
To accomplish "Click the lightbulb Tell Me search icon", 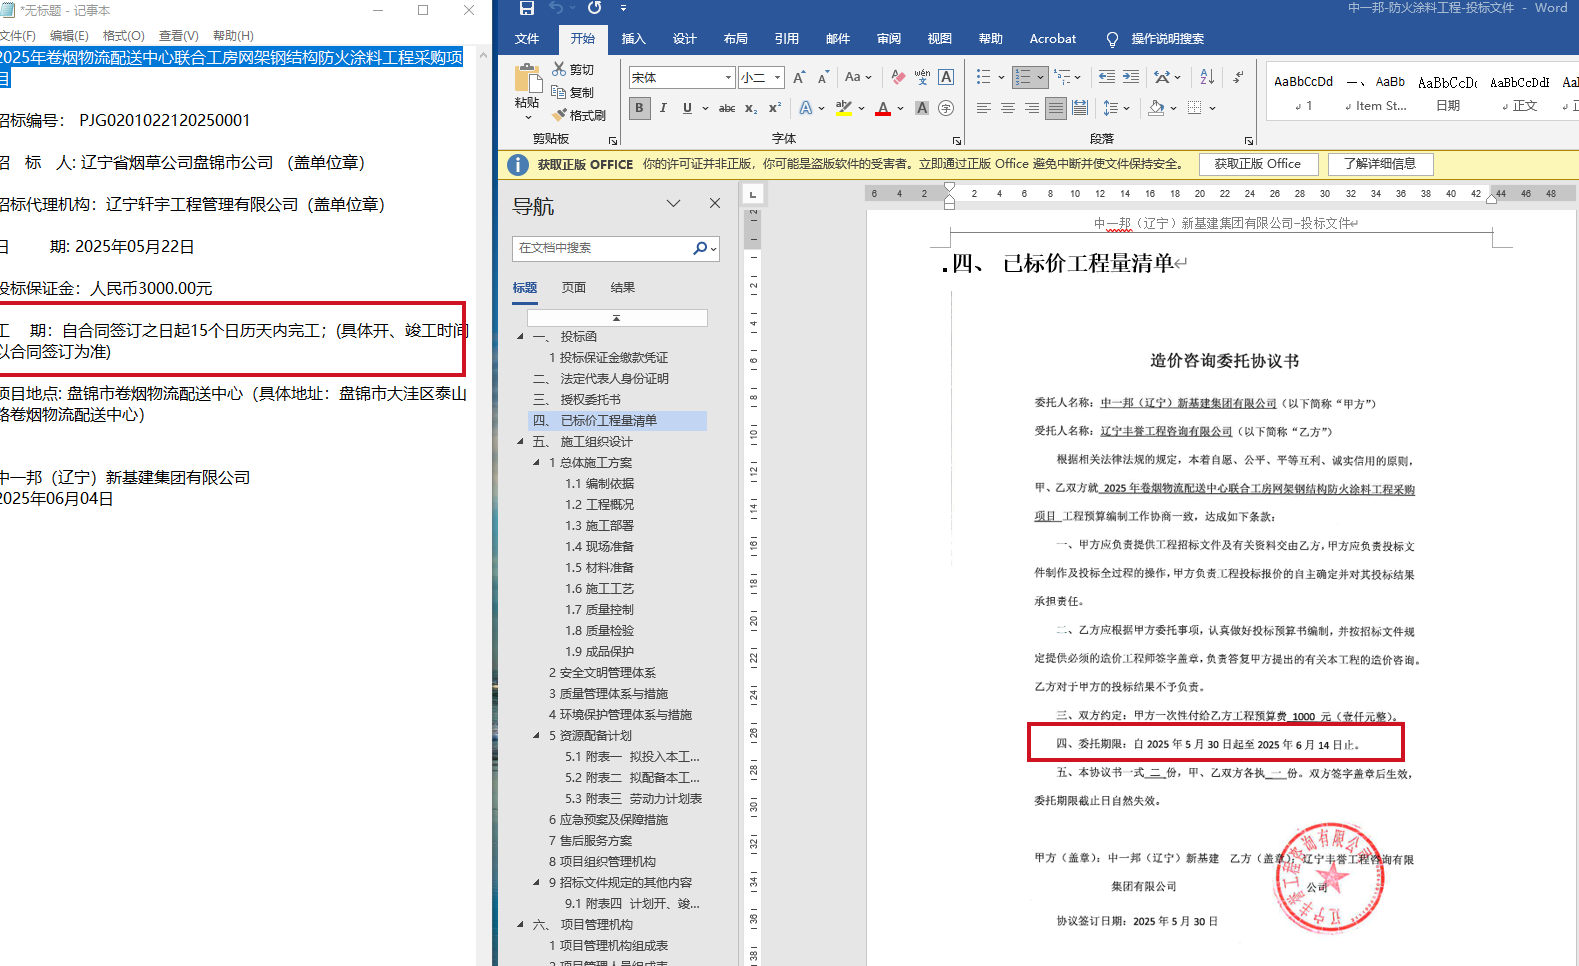I will coord(1112,39).
